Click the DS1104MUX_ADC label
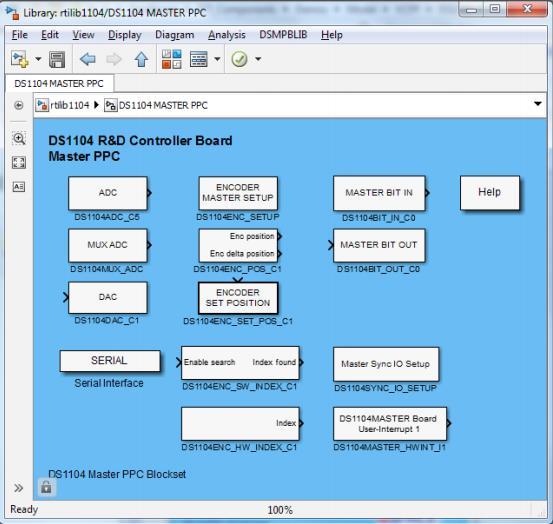Screen dimensions: 553x524 click(x=107, y=269)
